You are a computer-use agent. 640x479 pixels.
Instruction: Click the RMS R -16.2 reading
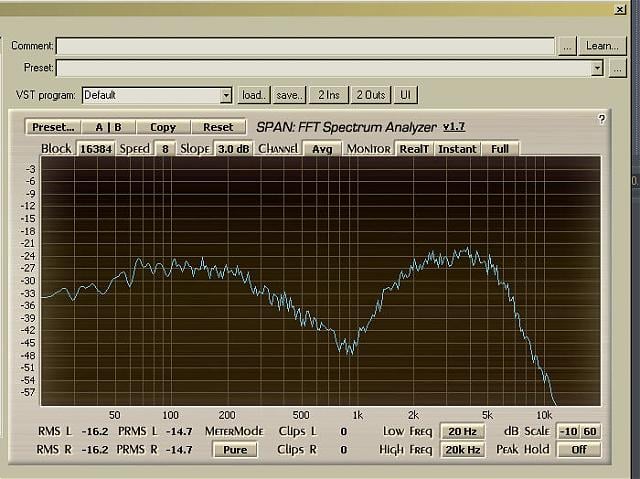(95, 450)
